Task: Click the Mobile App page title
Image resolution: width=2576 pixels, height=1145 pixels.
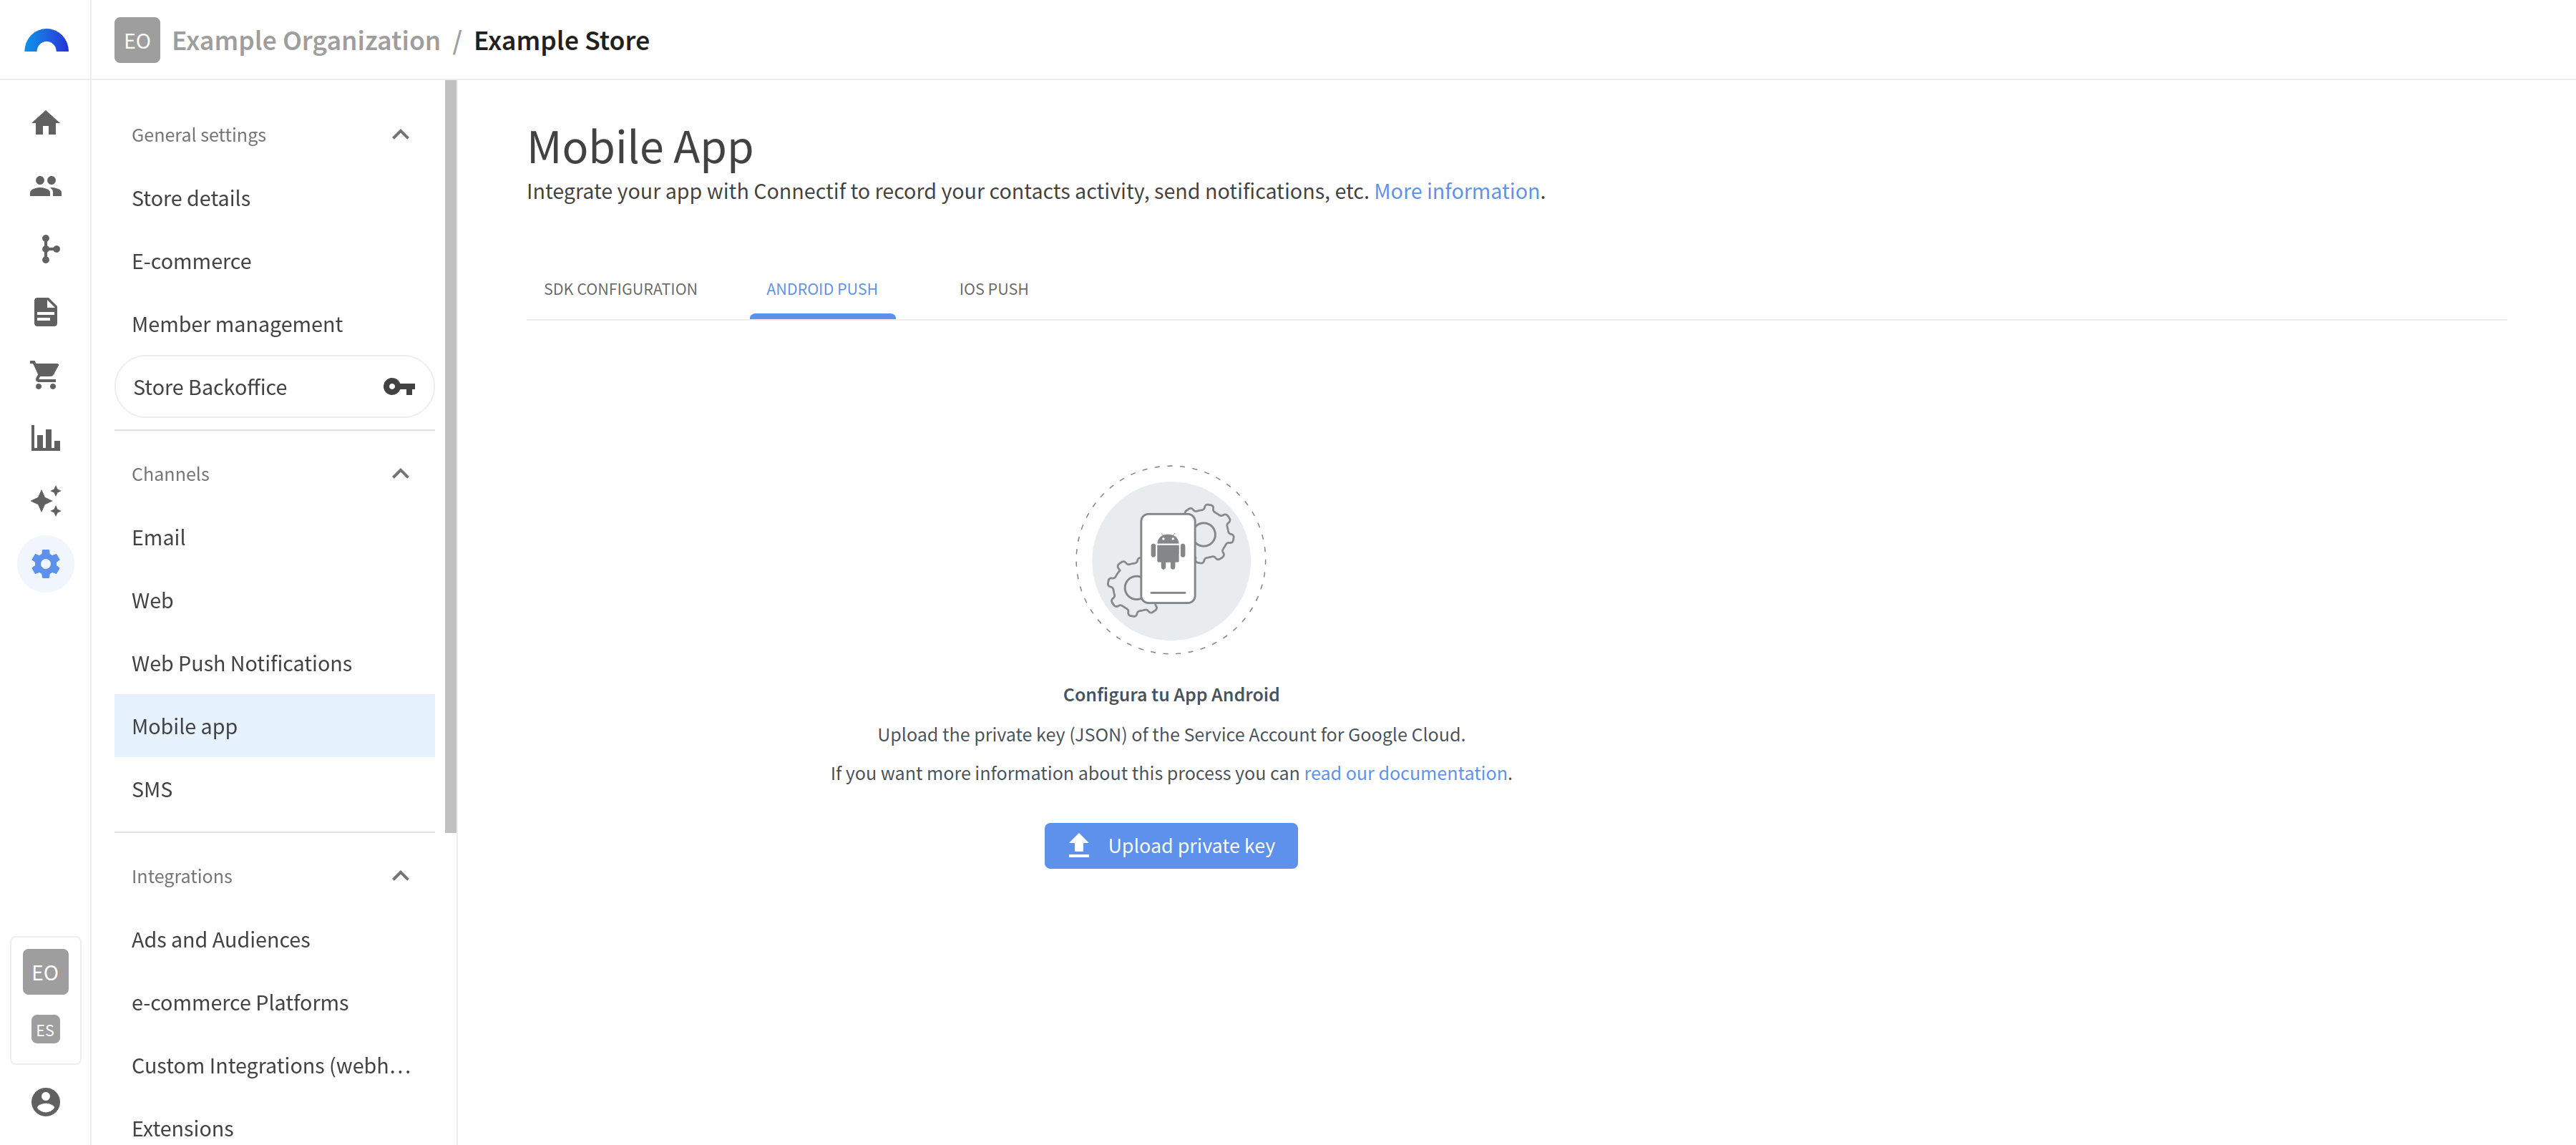Action: point(640,147)
